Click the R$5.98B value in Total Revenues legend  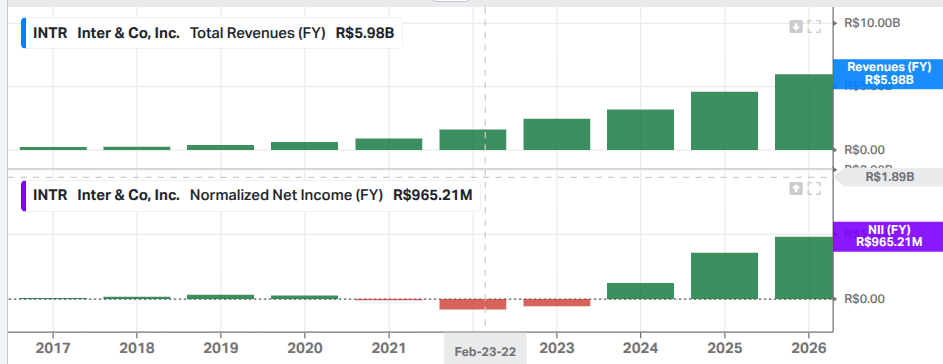tap(365, 33)
